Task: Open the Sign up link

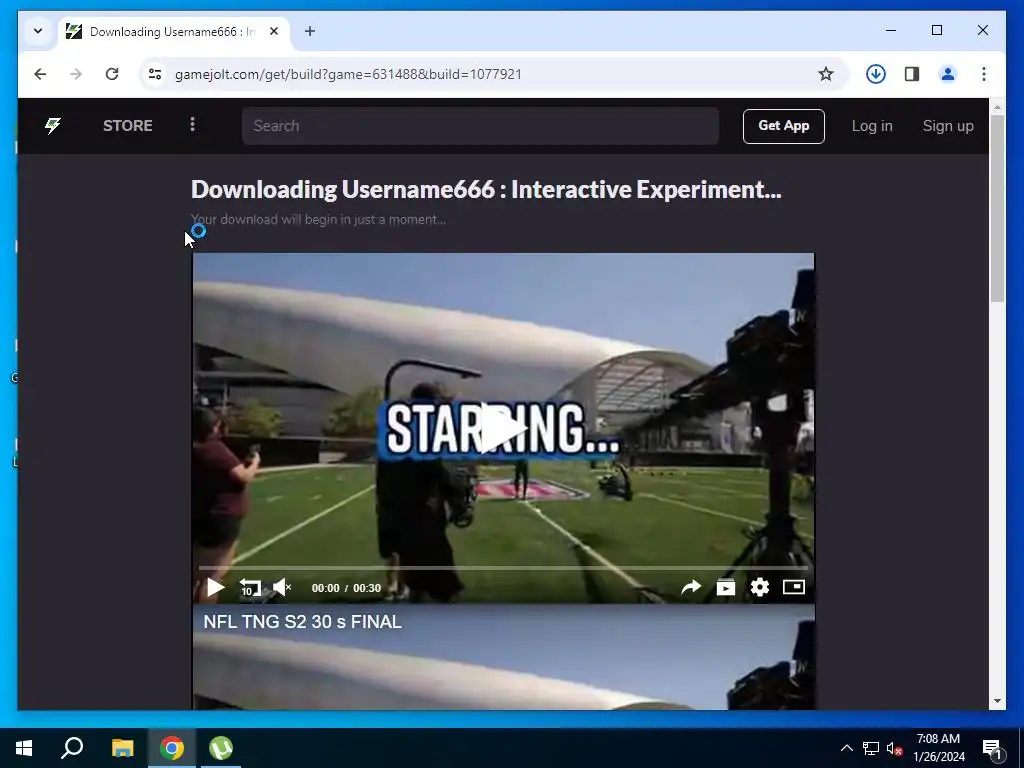Action: [948, 126]
